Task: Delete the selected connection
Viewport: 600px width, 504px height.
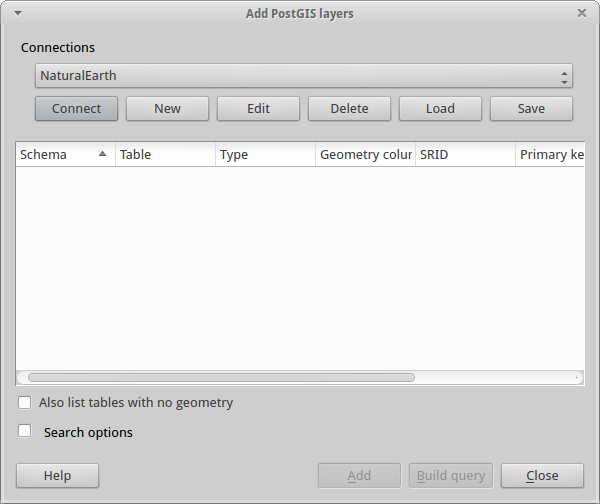Action: (x=349, y=109)
